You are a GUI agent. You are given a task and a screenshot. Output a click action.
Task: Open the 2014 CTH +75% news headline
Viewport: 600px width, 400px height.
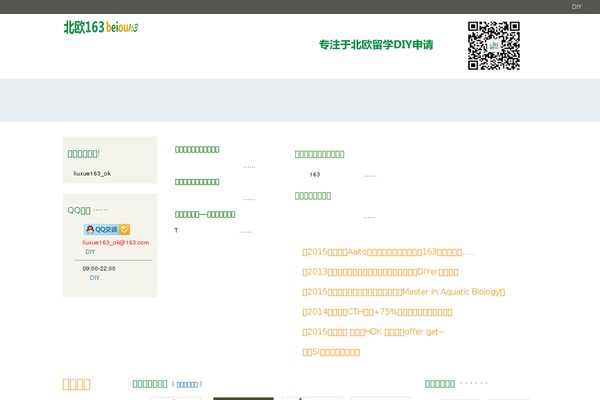377,312
